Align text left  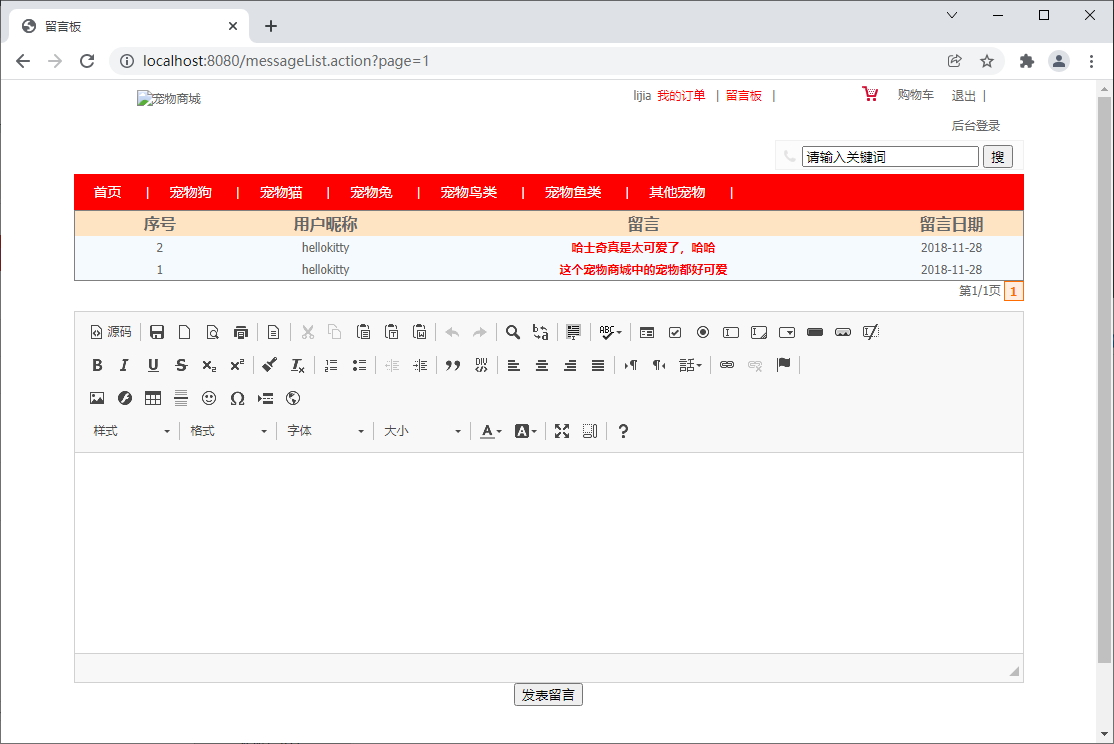pos(514,365)
